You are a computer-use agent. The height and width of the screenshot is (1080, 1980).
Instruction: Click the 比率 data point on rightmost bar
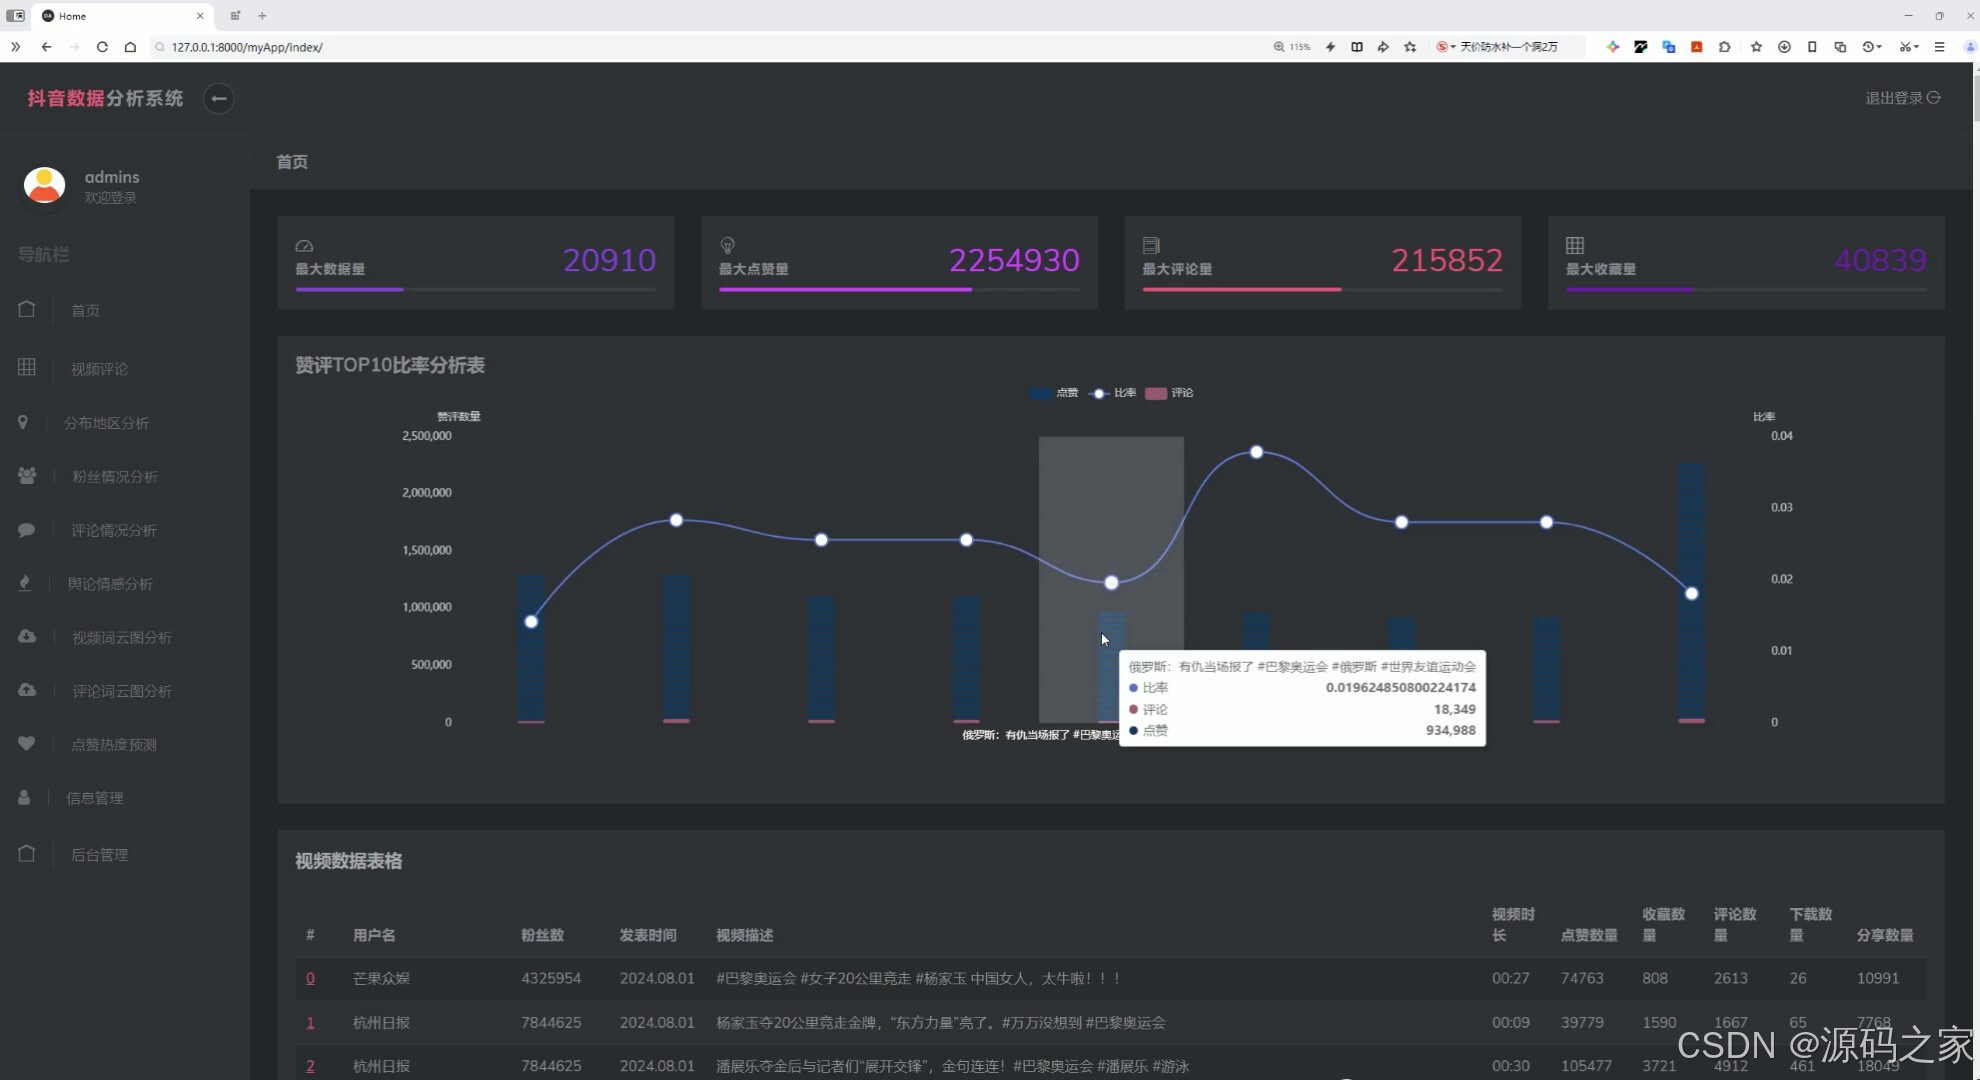(x=1691, y=594)
